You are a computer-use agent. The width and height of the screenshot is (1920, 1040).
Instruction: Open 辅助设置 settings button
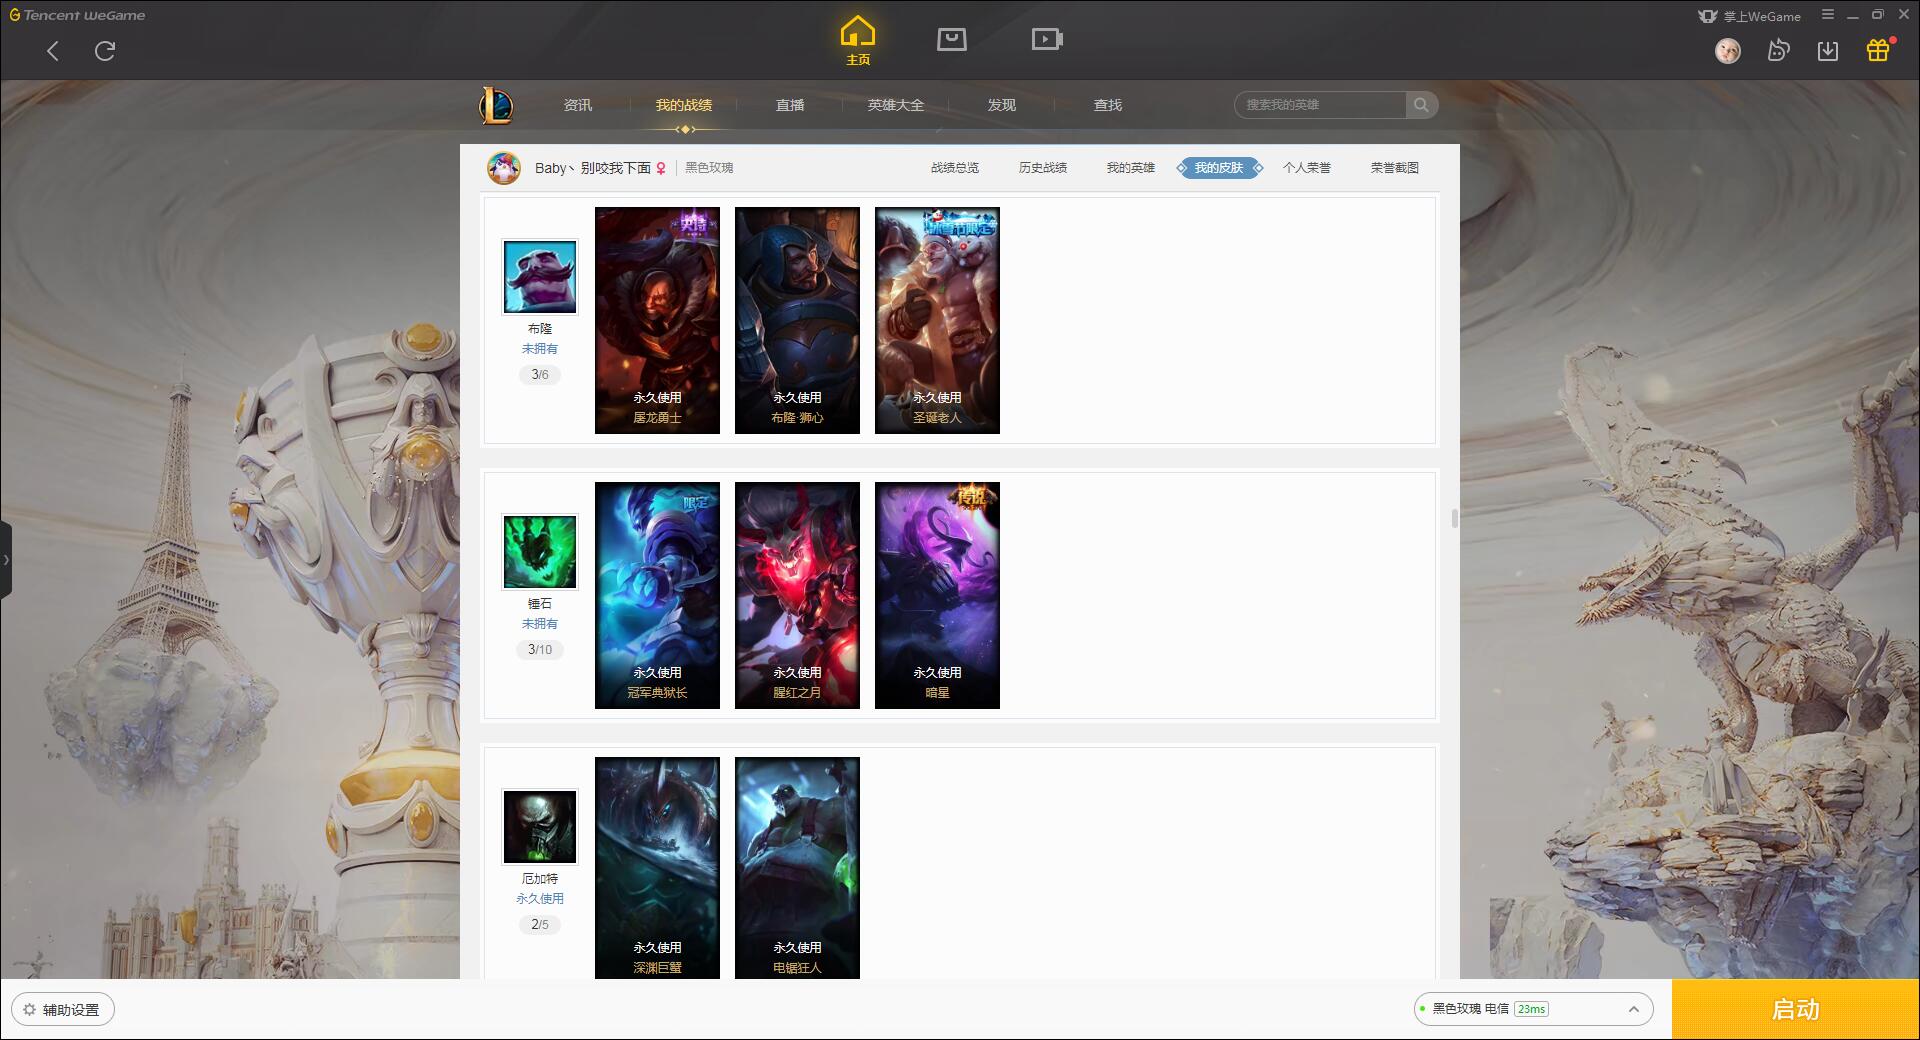[x=63, y=1010]
